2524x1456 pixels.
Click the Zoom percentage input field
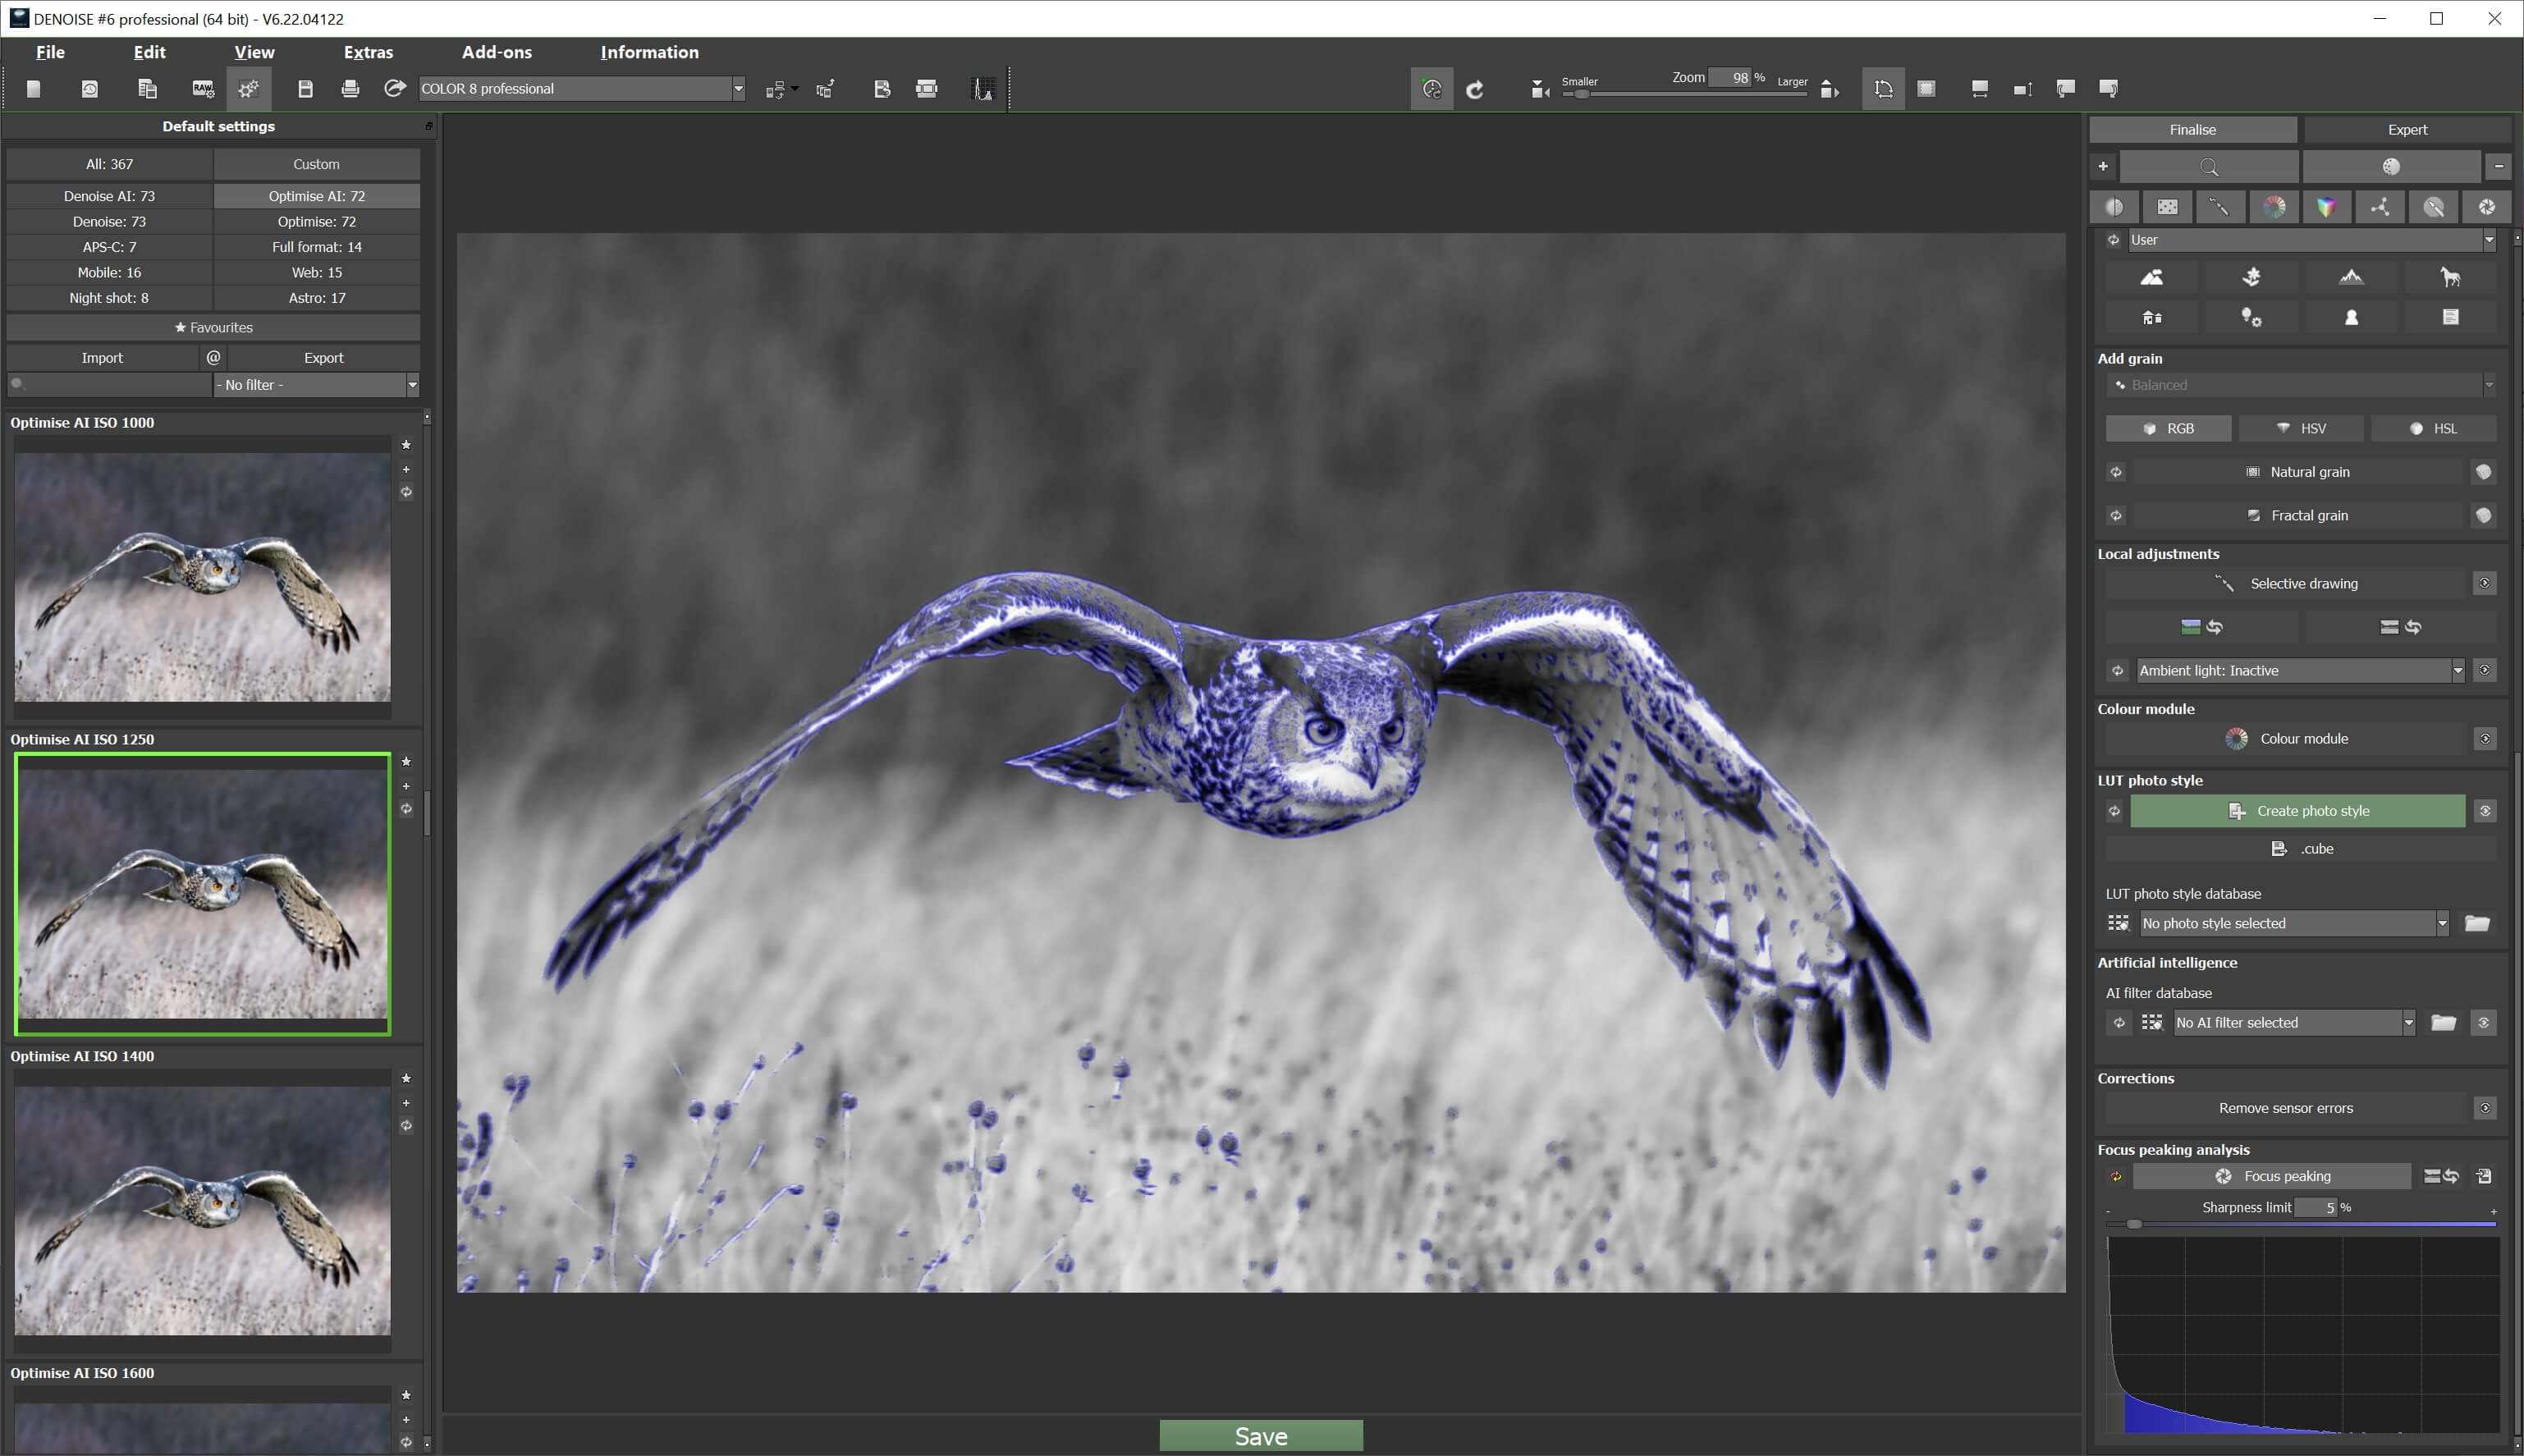1729,78
